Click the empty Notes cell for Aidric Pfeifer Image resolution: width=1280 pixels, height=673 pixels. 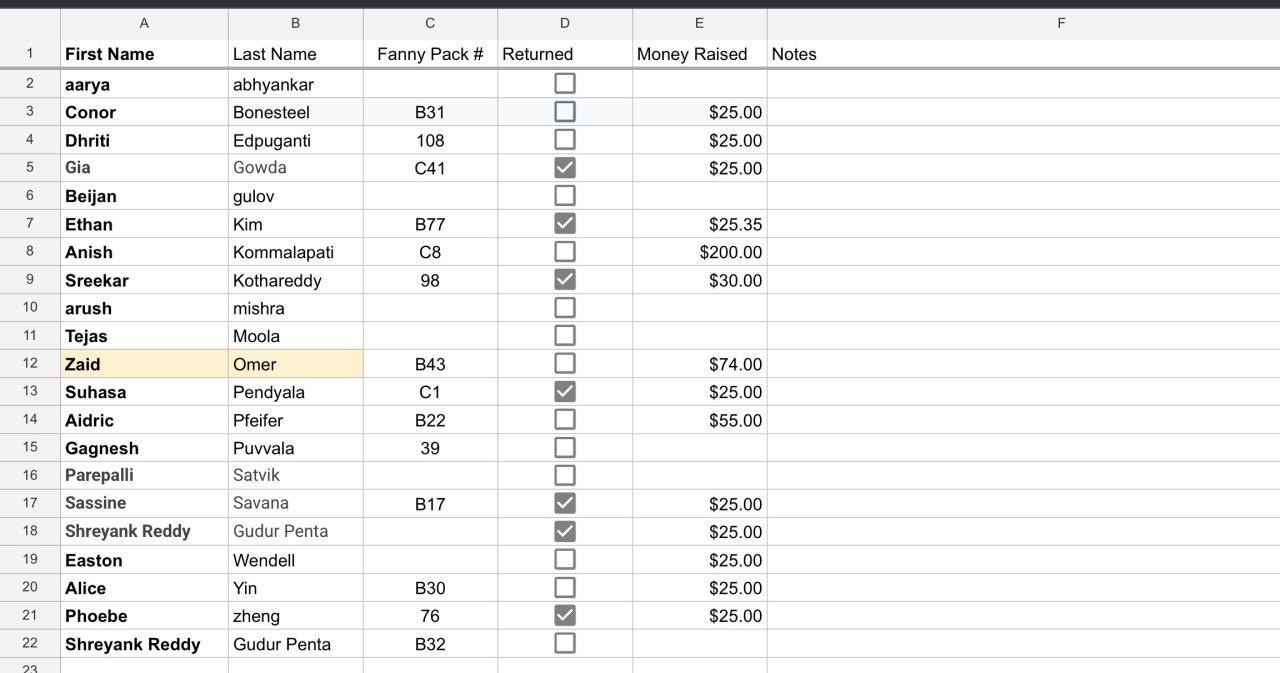1023,420
